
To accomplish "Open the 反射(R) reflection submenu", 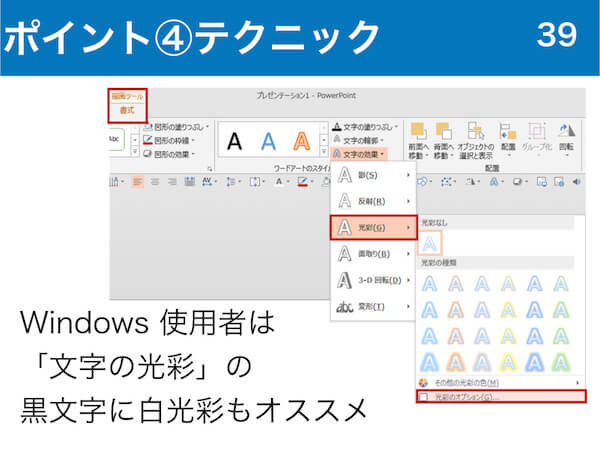I will pyautogui.click(x=373, y=201).
